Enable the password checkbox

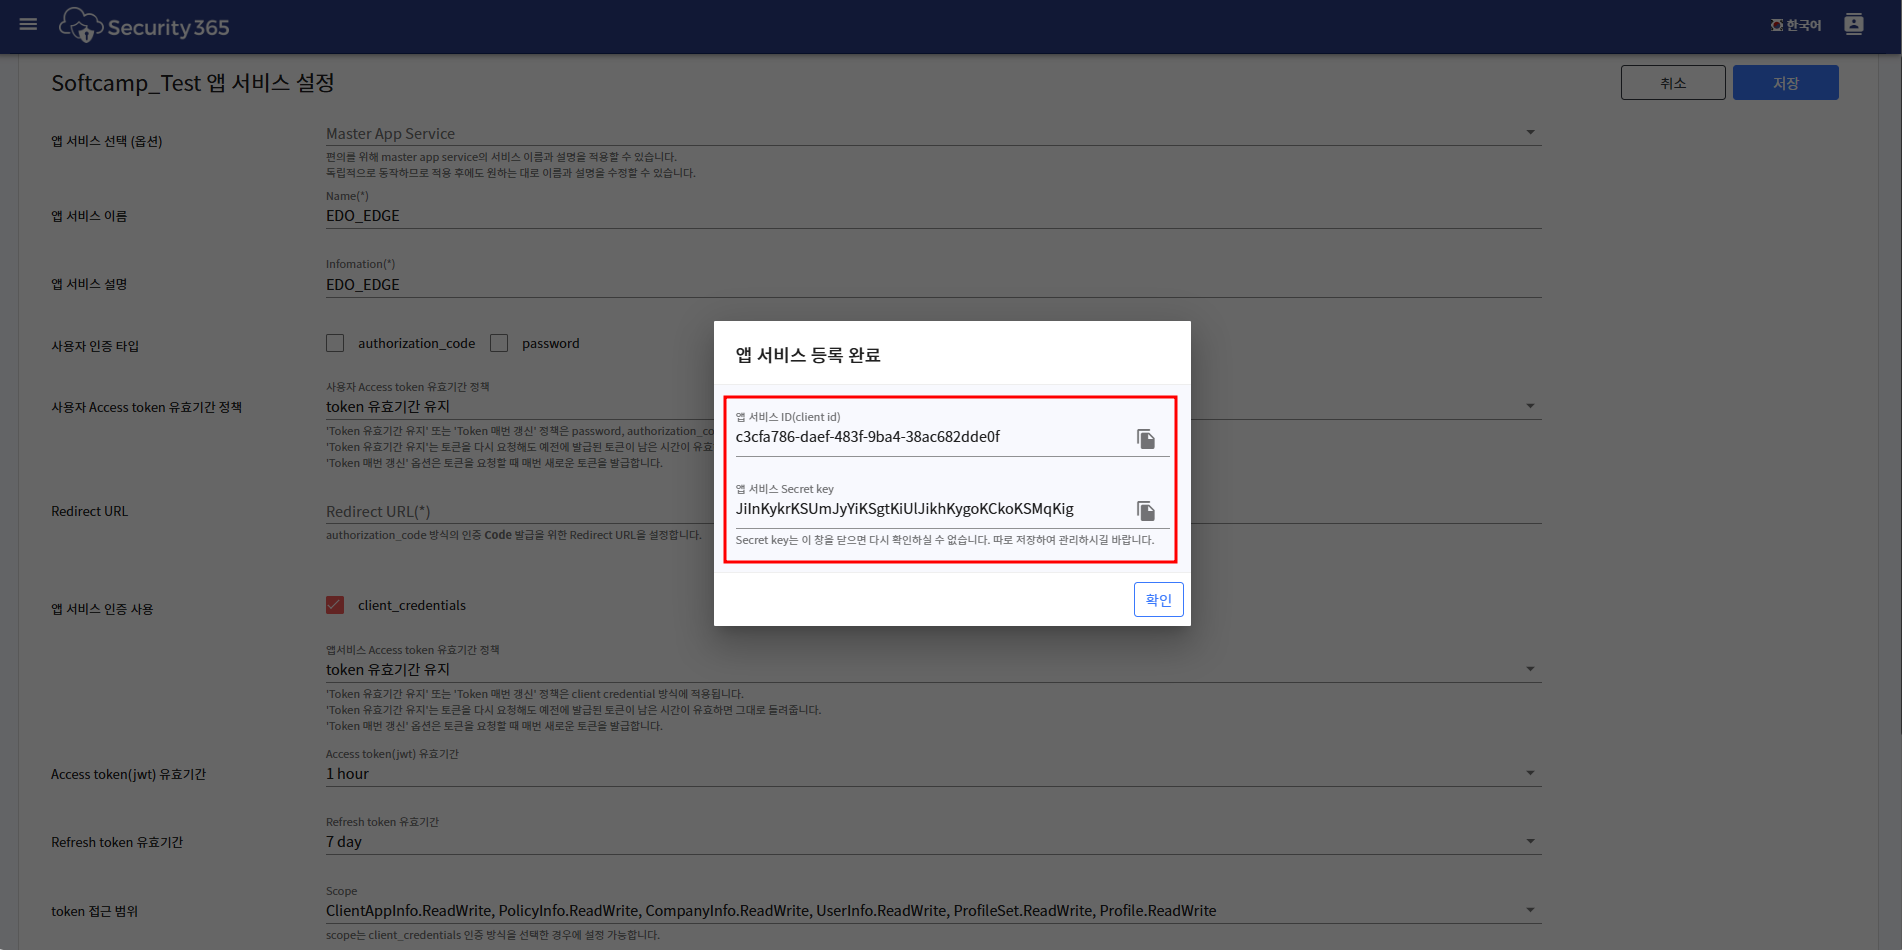coord(499,343)
